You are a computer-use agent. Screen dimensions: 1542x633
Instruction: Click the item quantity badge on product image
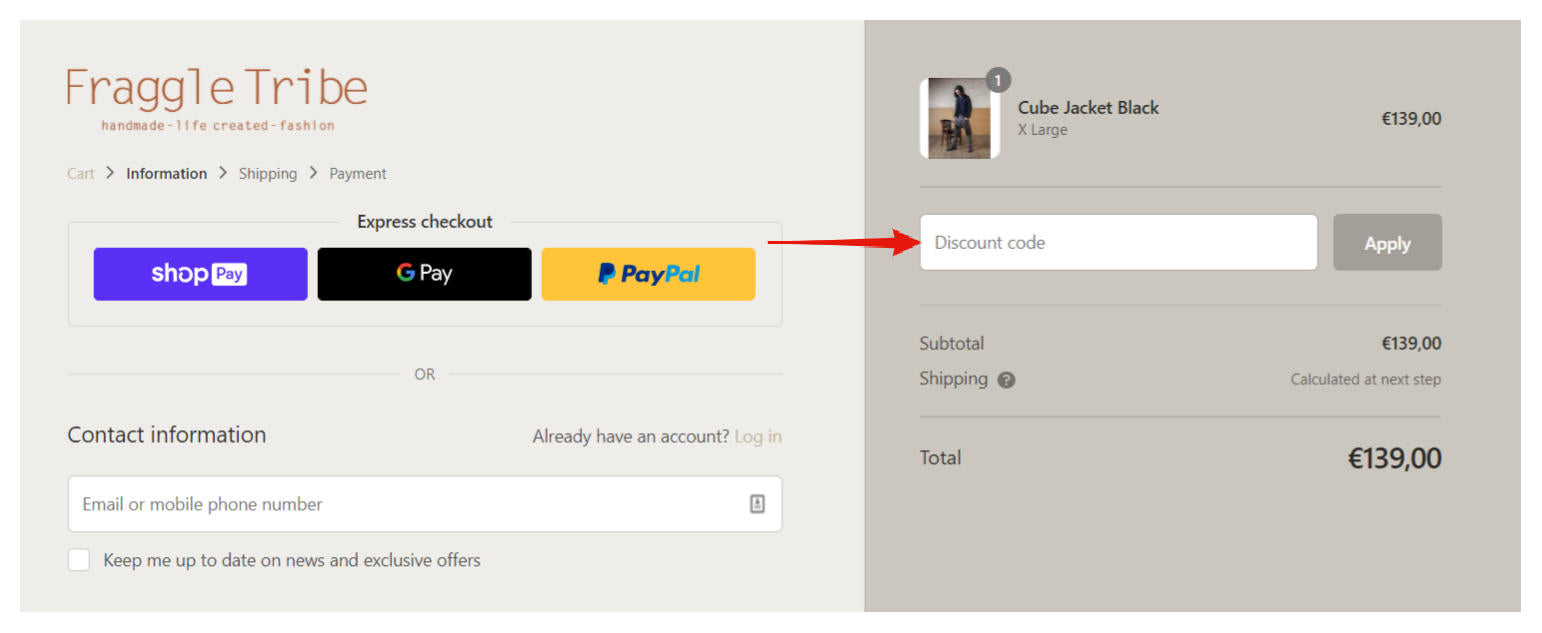(x=997, y=80)
